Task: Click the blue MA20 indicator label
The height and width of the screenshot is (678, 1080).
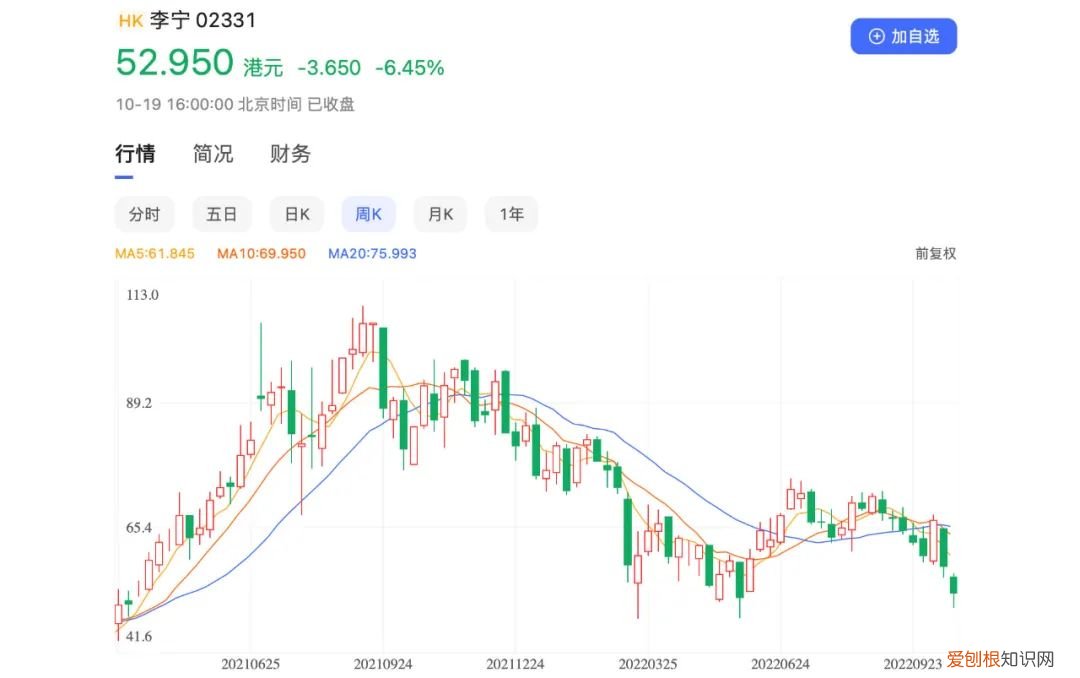Action: coord(372,254)
